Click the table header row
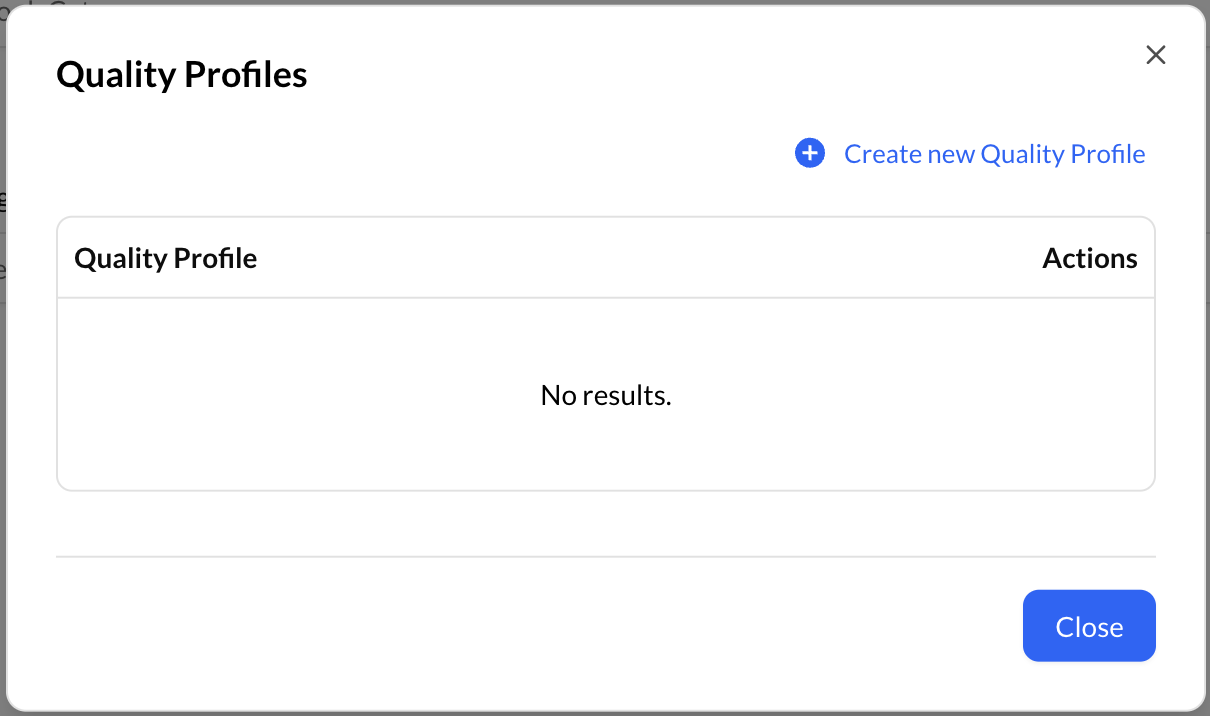This screenshot has width=1210, height=716. point(606,257)
